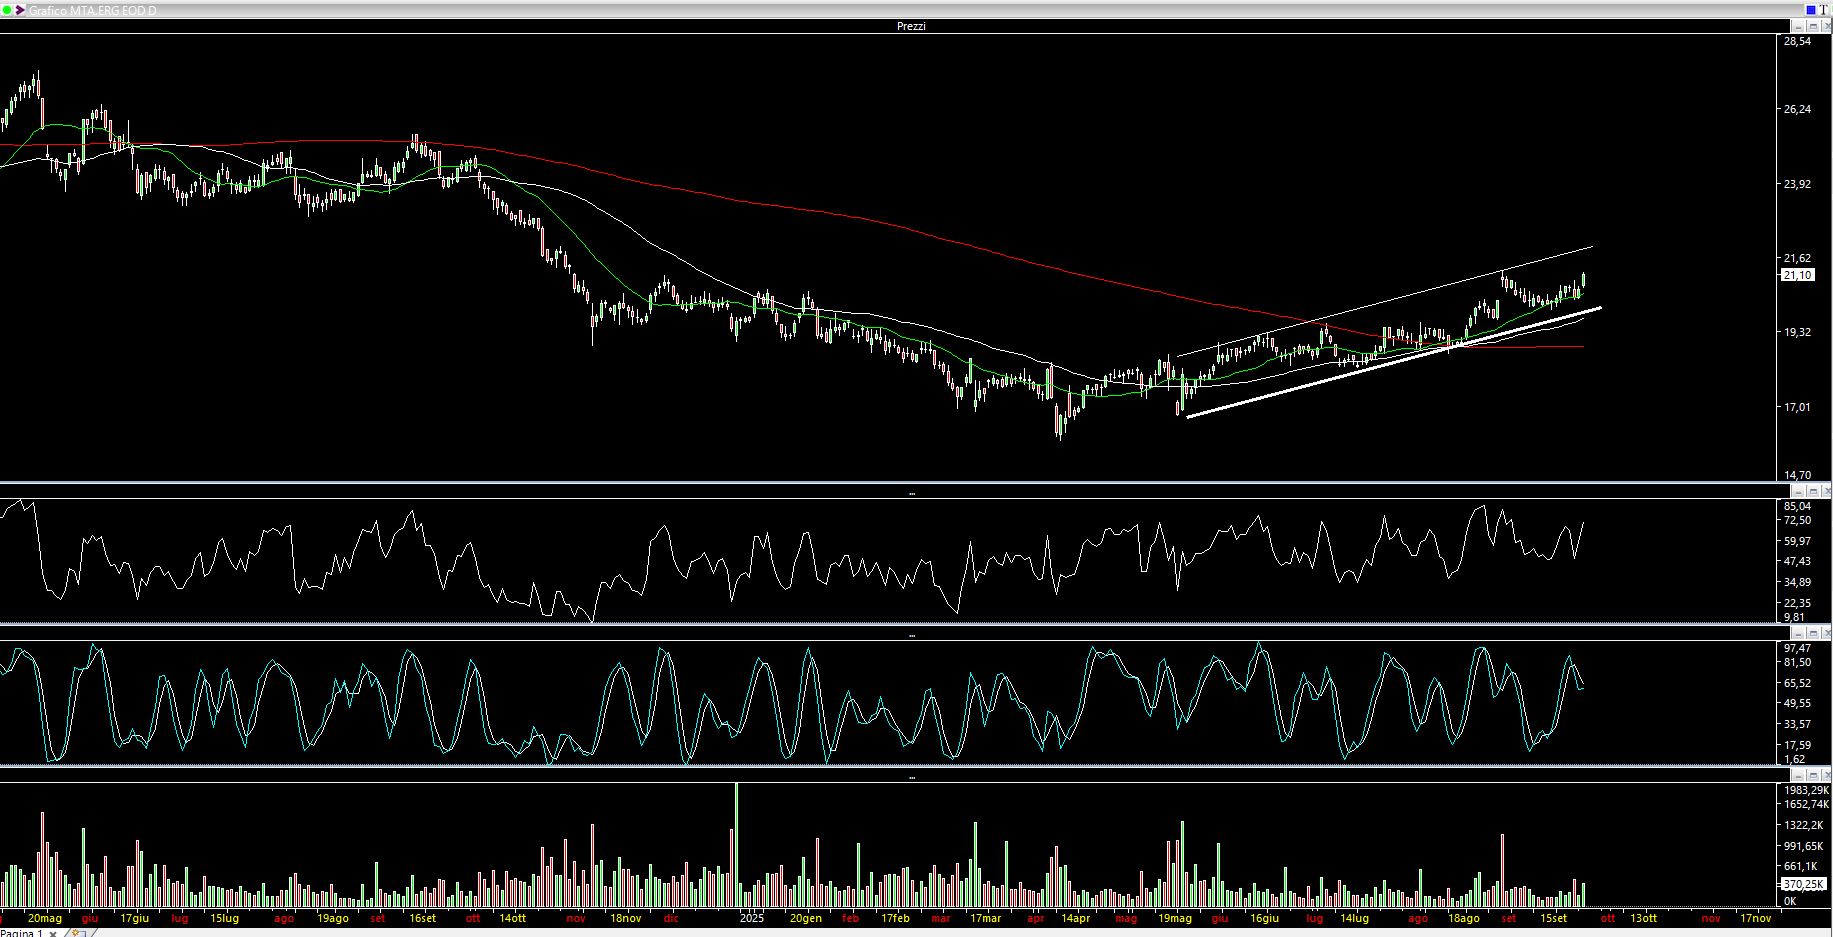Click the green status circle icon

pyautogui.click(x=6, y=10)
